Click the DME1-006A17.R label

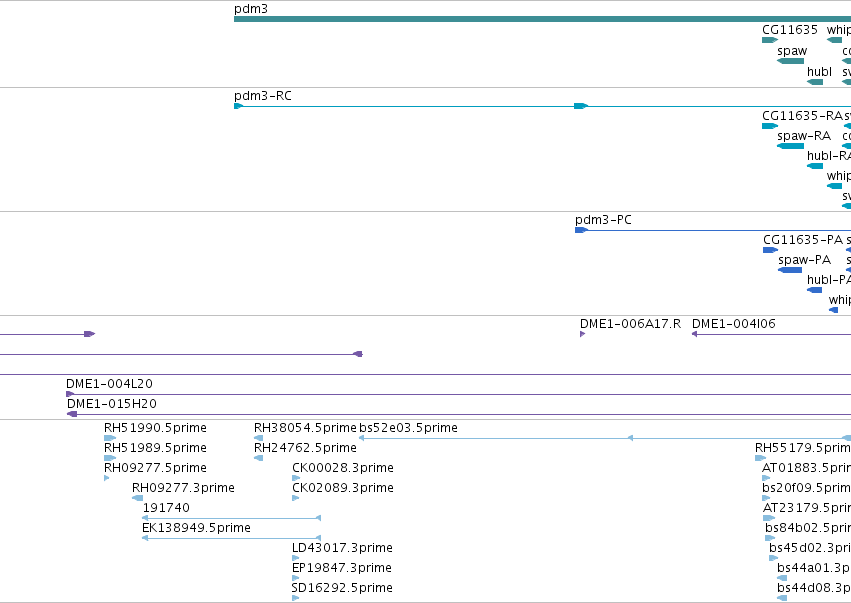[x=630, y=324]
